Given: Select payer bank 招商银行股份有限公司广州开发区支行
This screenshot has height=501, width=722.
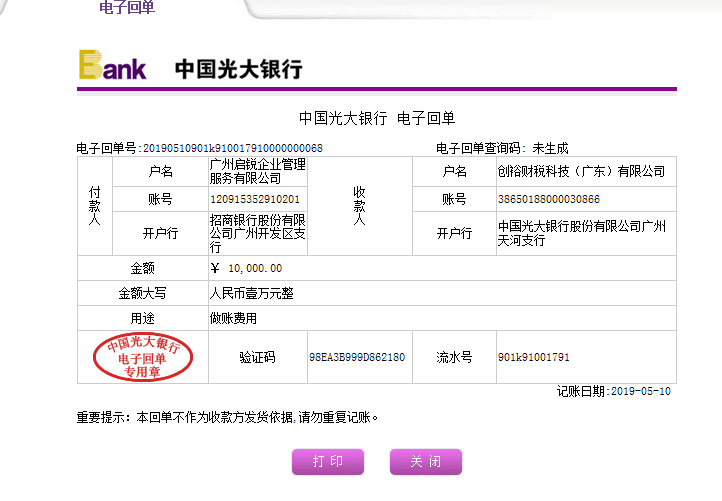Looking at the screenshot, I should click(x=257, y=233).
